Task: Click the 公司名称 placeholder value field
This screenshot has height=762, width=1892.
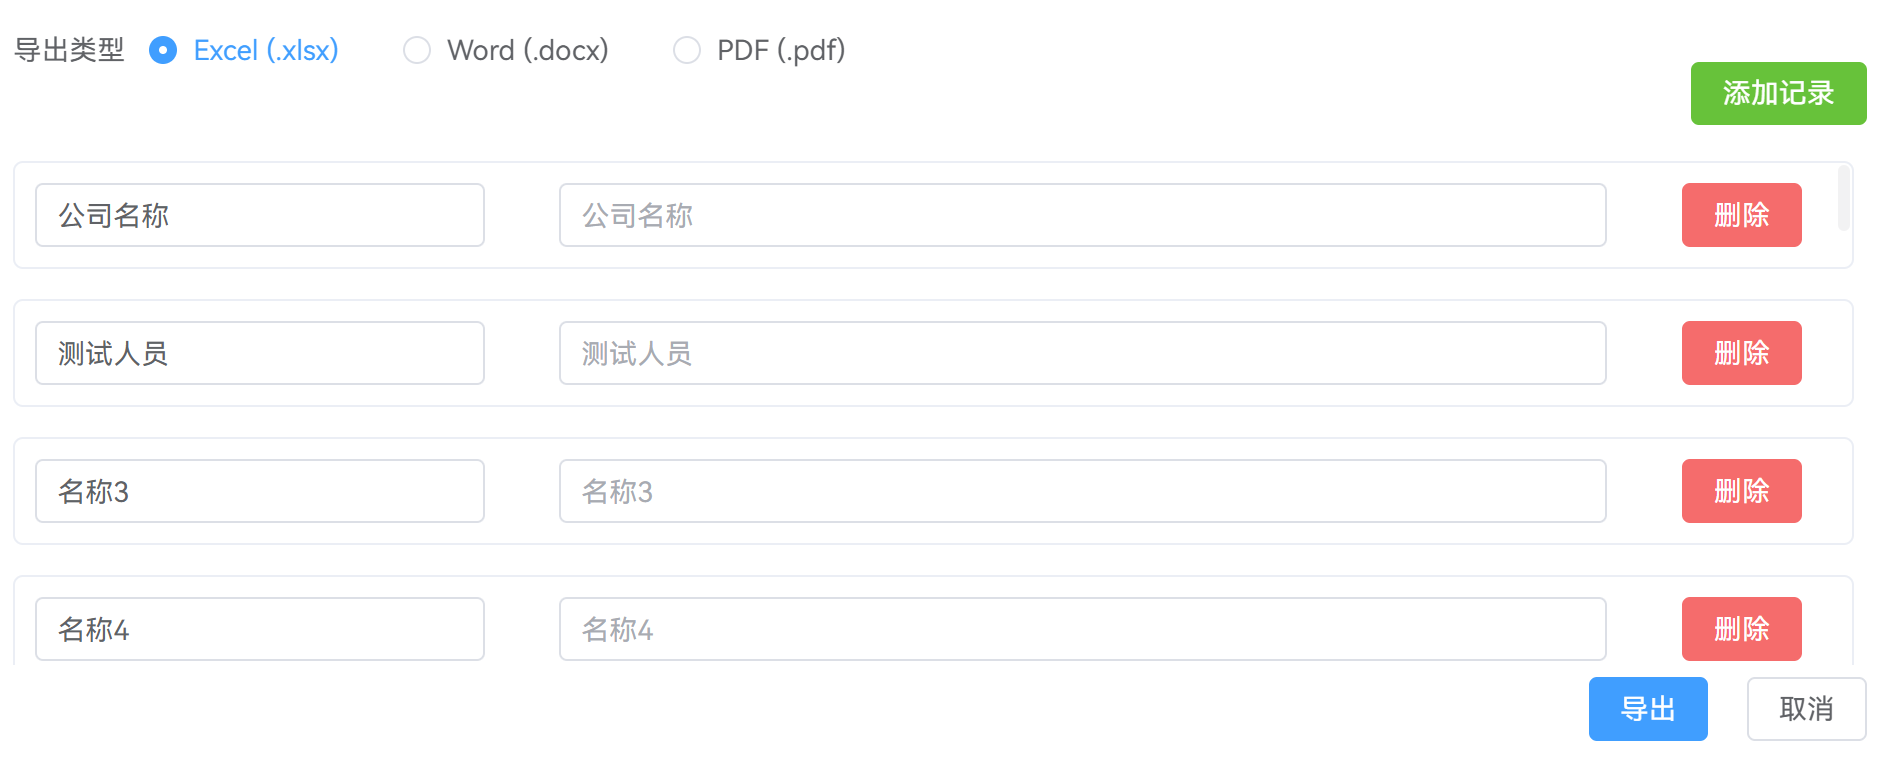Action: (1082, 215)
